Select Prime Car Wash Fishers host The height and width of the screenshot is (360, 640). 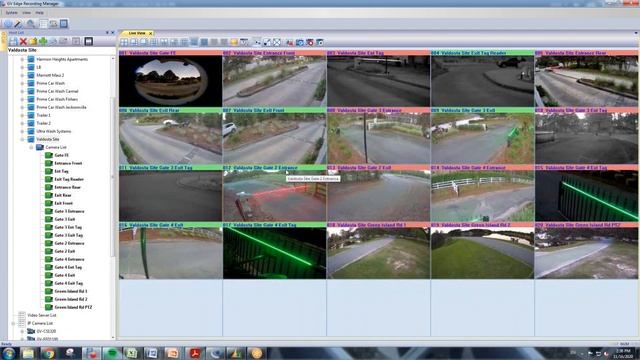(x=57, y=99)
